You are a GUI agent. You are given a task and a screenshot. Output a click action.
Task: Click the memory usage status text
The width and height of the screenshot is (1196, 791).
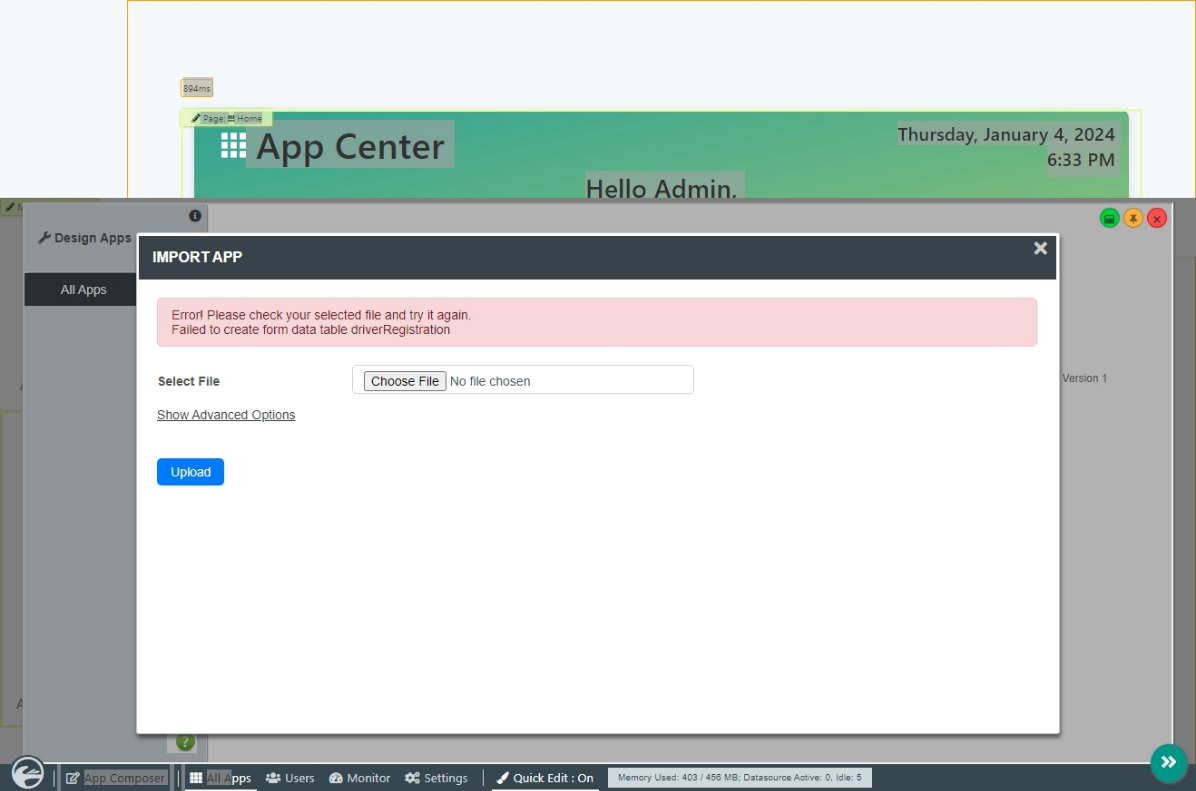(x=739, y=777)
